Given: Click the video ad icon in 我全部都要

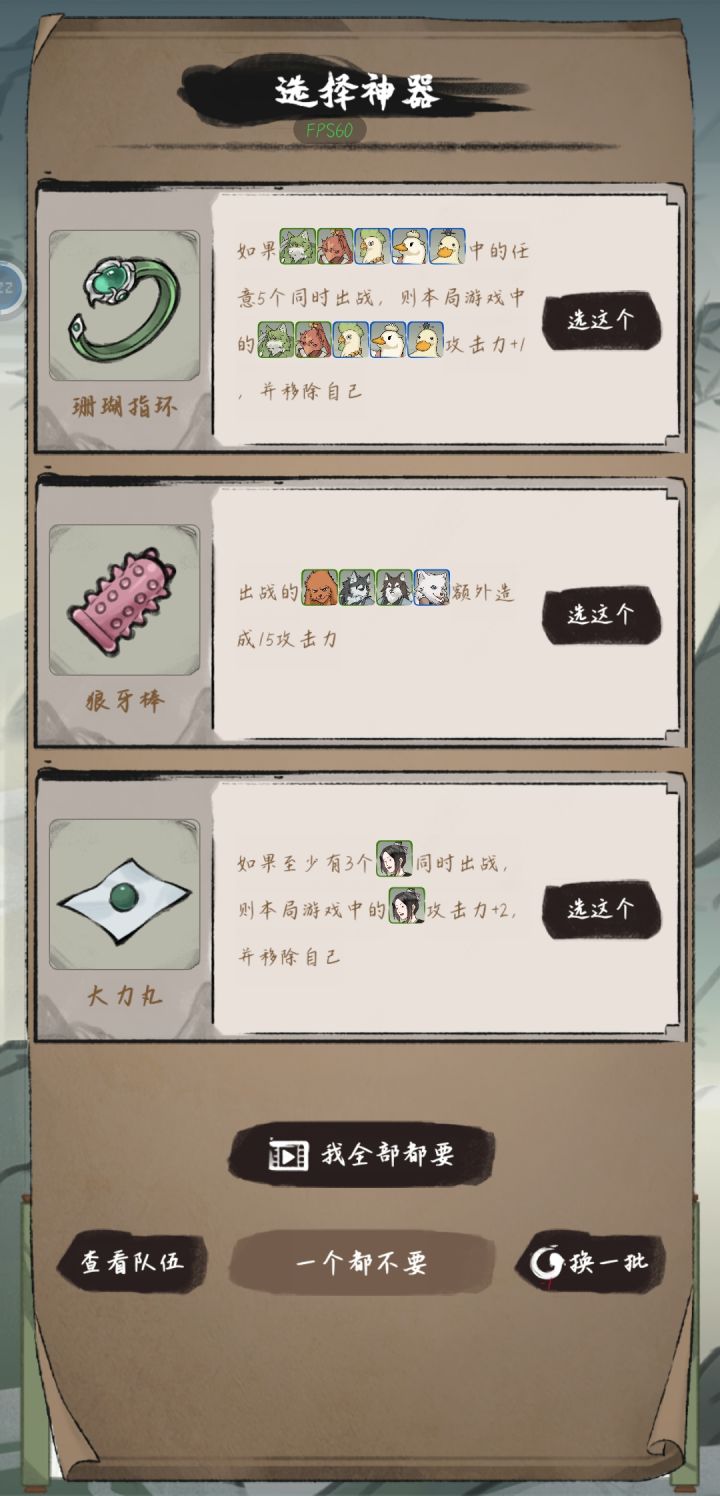Looking at the screenshot, I should click(x=288, y=1156).
